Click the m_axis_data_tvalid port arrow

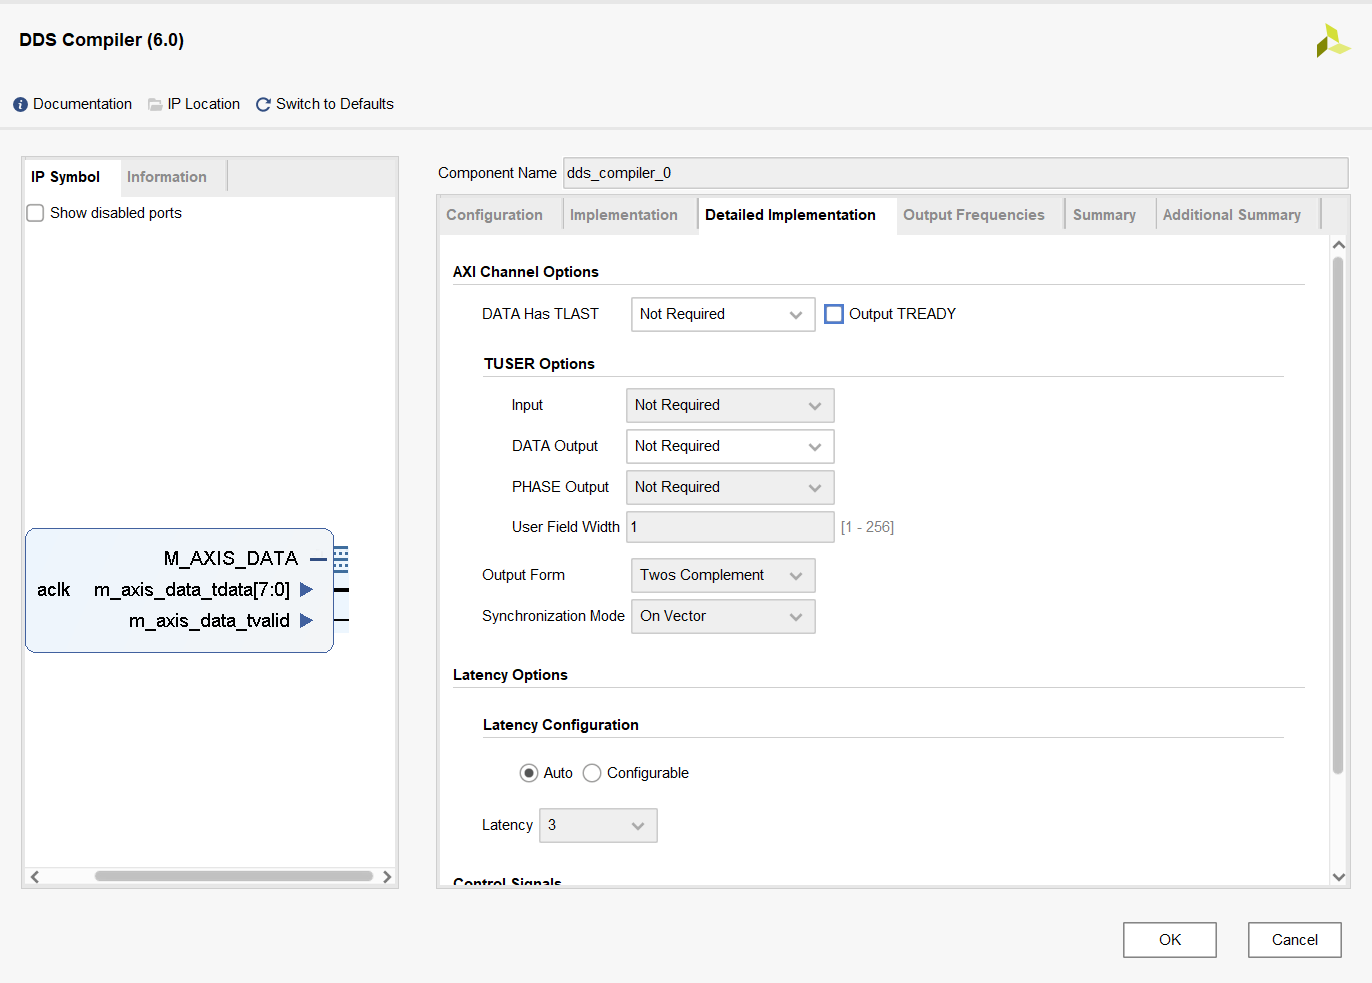[x=306, y=621]
